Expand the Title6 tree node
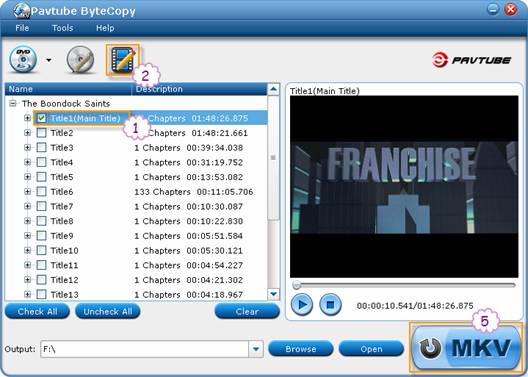Viewport: 528px width, 377px height. [x=27, y=192]
